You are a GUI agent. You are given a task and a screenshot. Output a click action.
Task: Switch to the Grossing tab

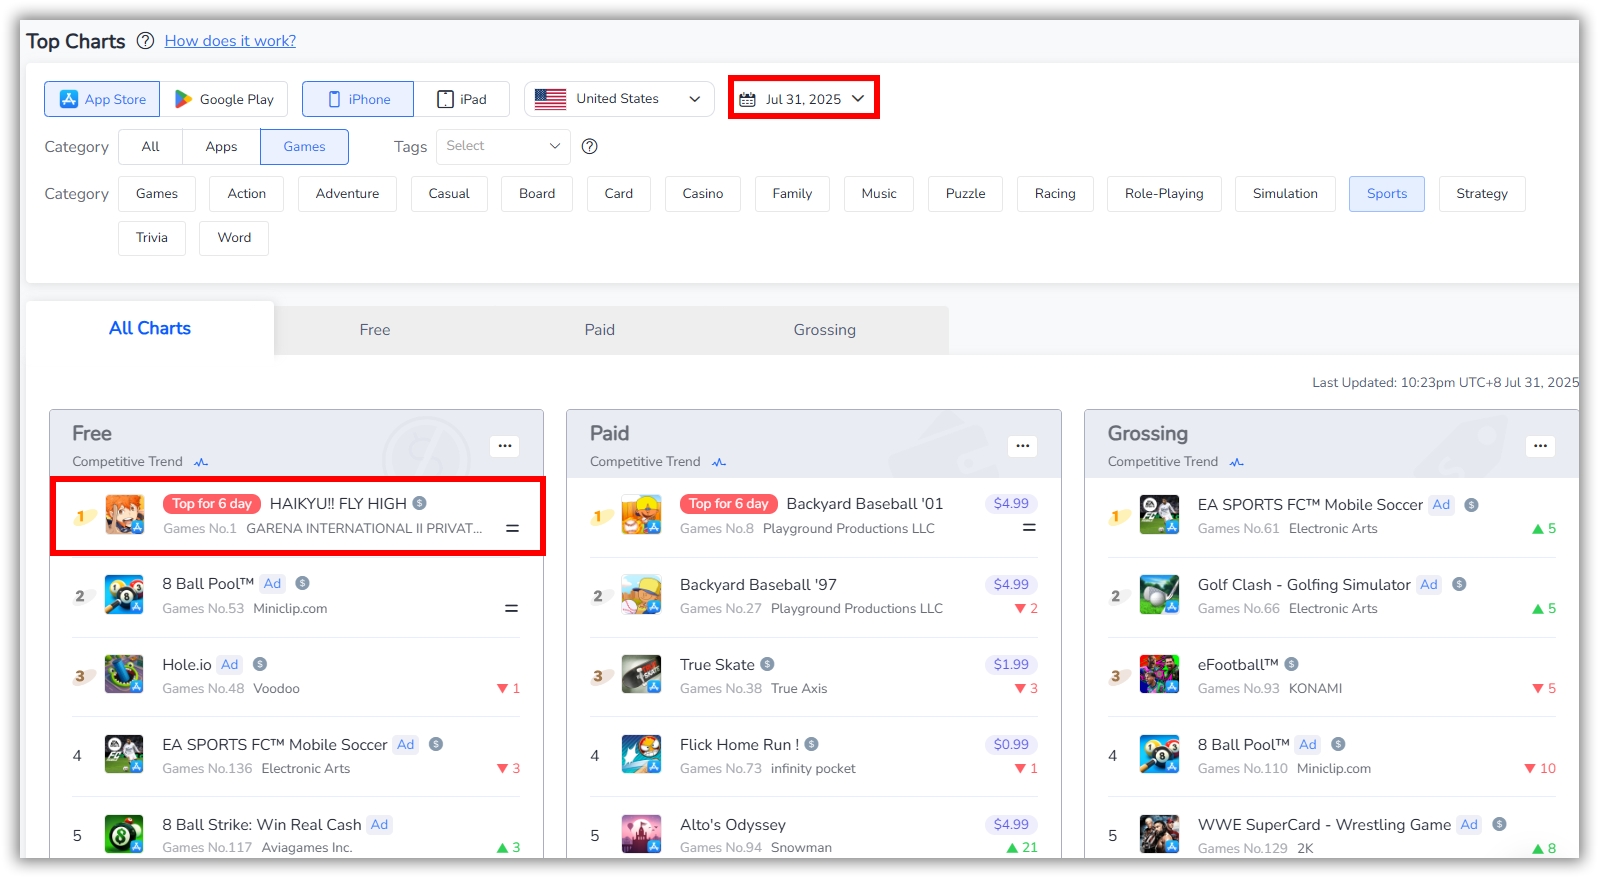point(825,330)
